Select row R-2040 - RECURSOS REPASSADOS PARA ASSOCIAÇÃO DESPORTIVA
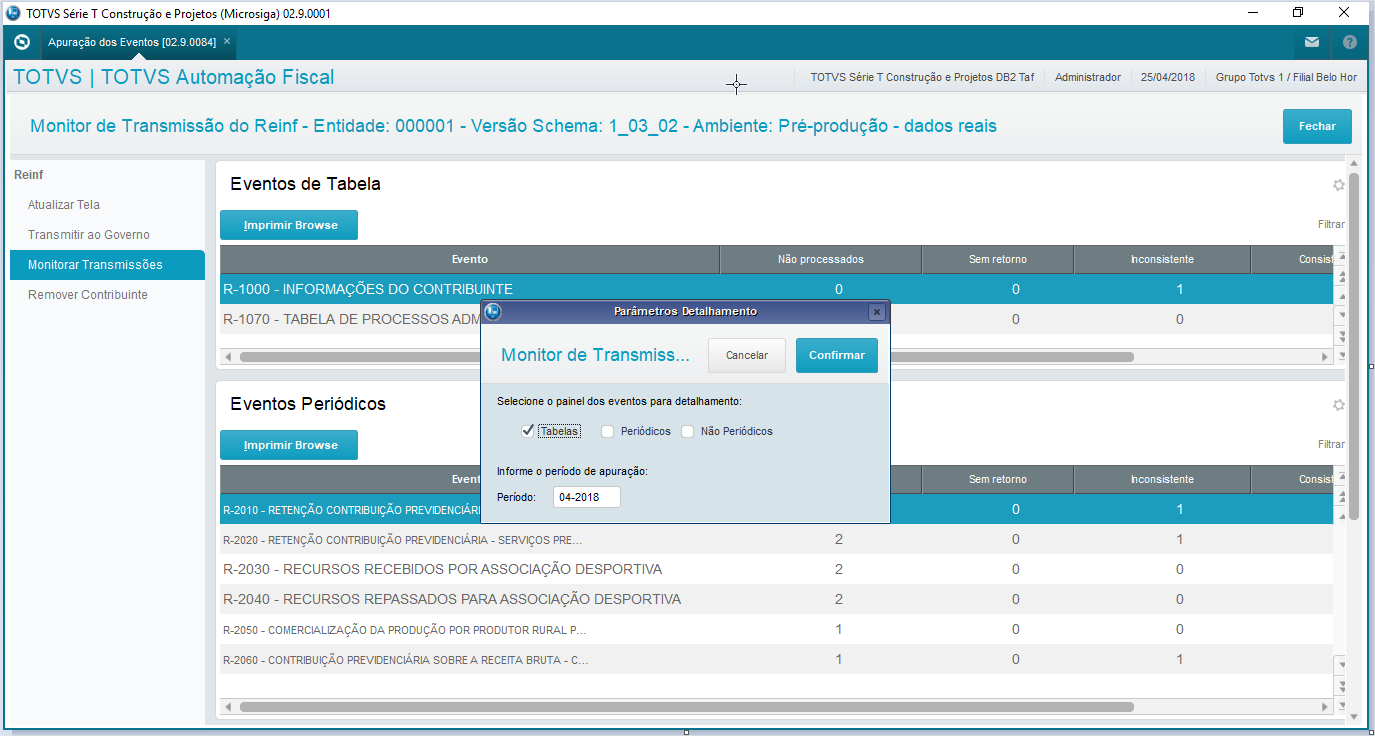Viewport: 1375px width, 736px height. point(777,599)
